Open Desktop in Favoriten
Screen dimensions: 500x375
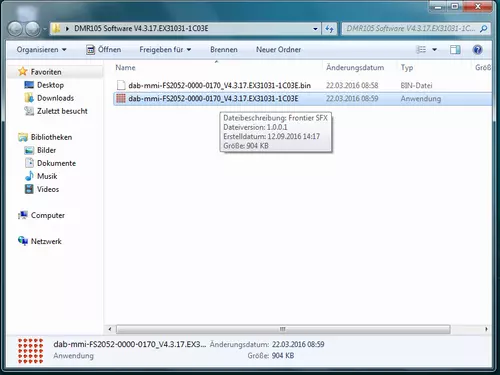click(50, 85)
